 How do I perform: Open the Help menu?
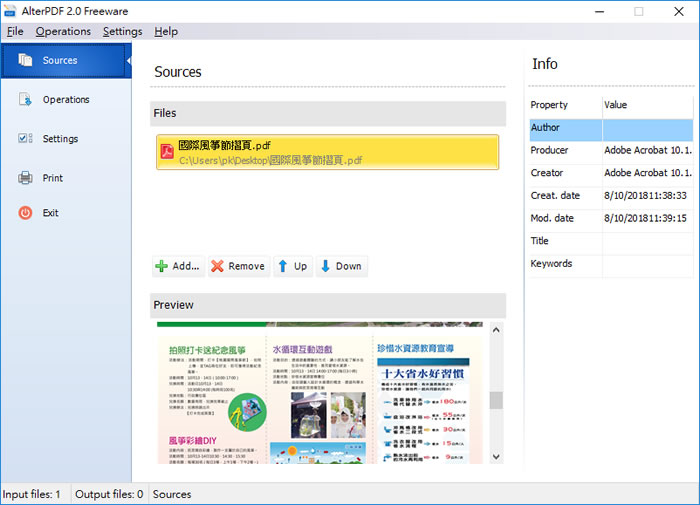click(166, 31)
